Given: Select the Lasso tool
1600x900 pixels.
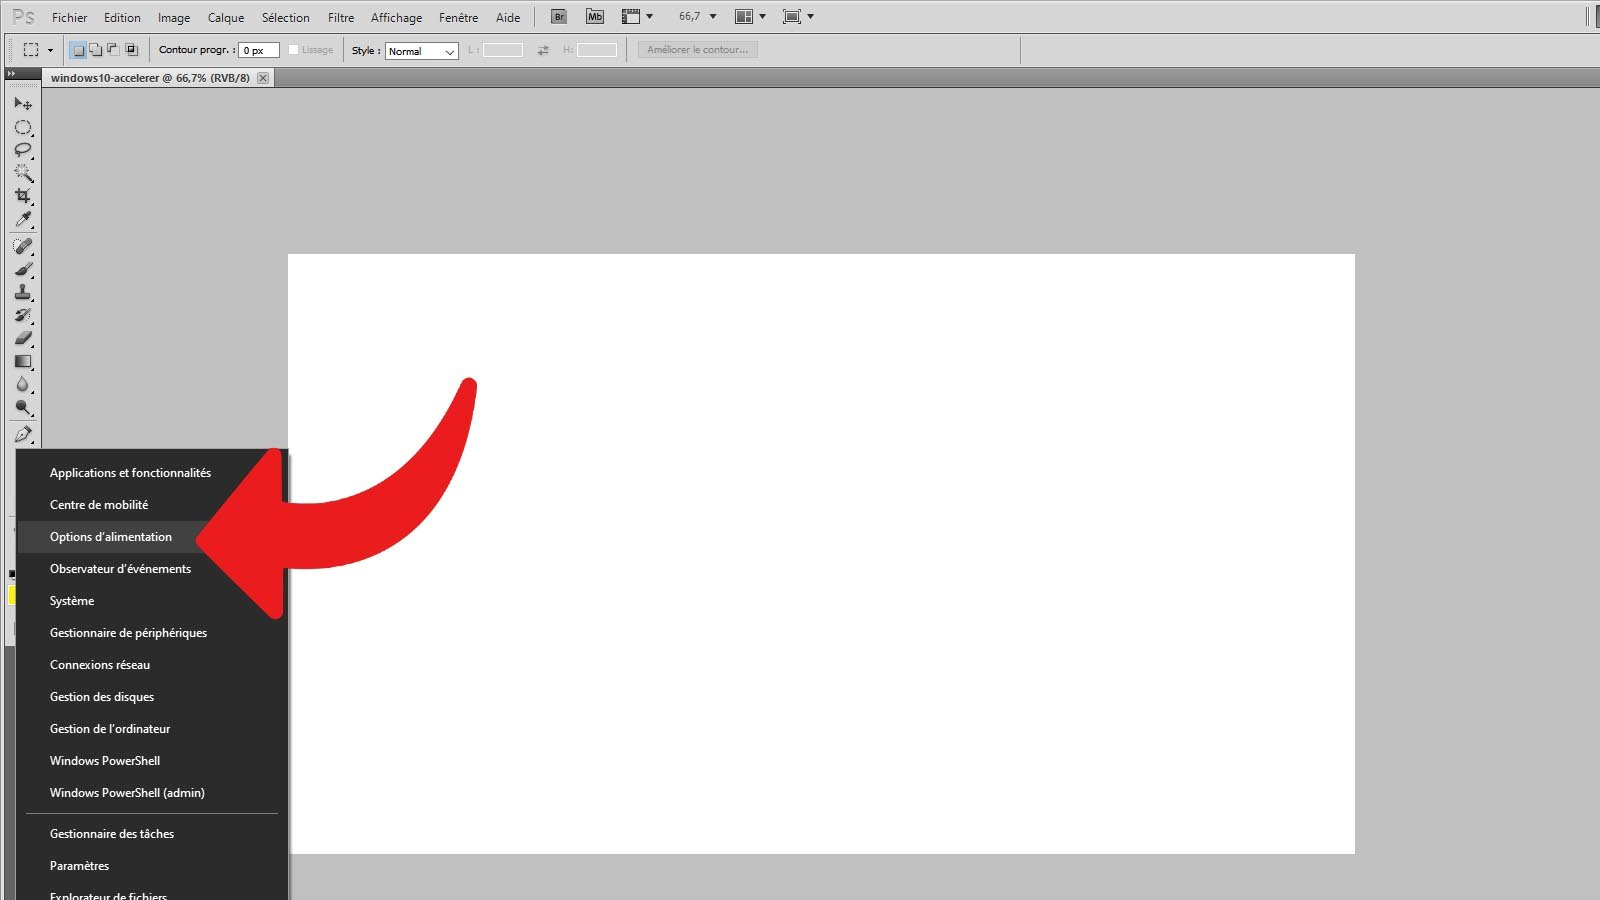Looking at the screenshot, I should click(x=22, y=150).
